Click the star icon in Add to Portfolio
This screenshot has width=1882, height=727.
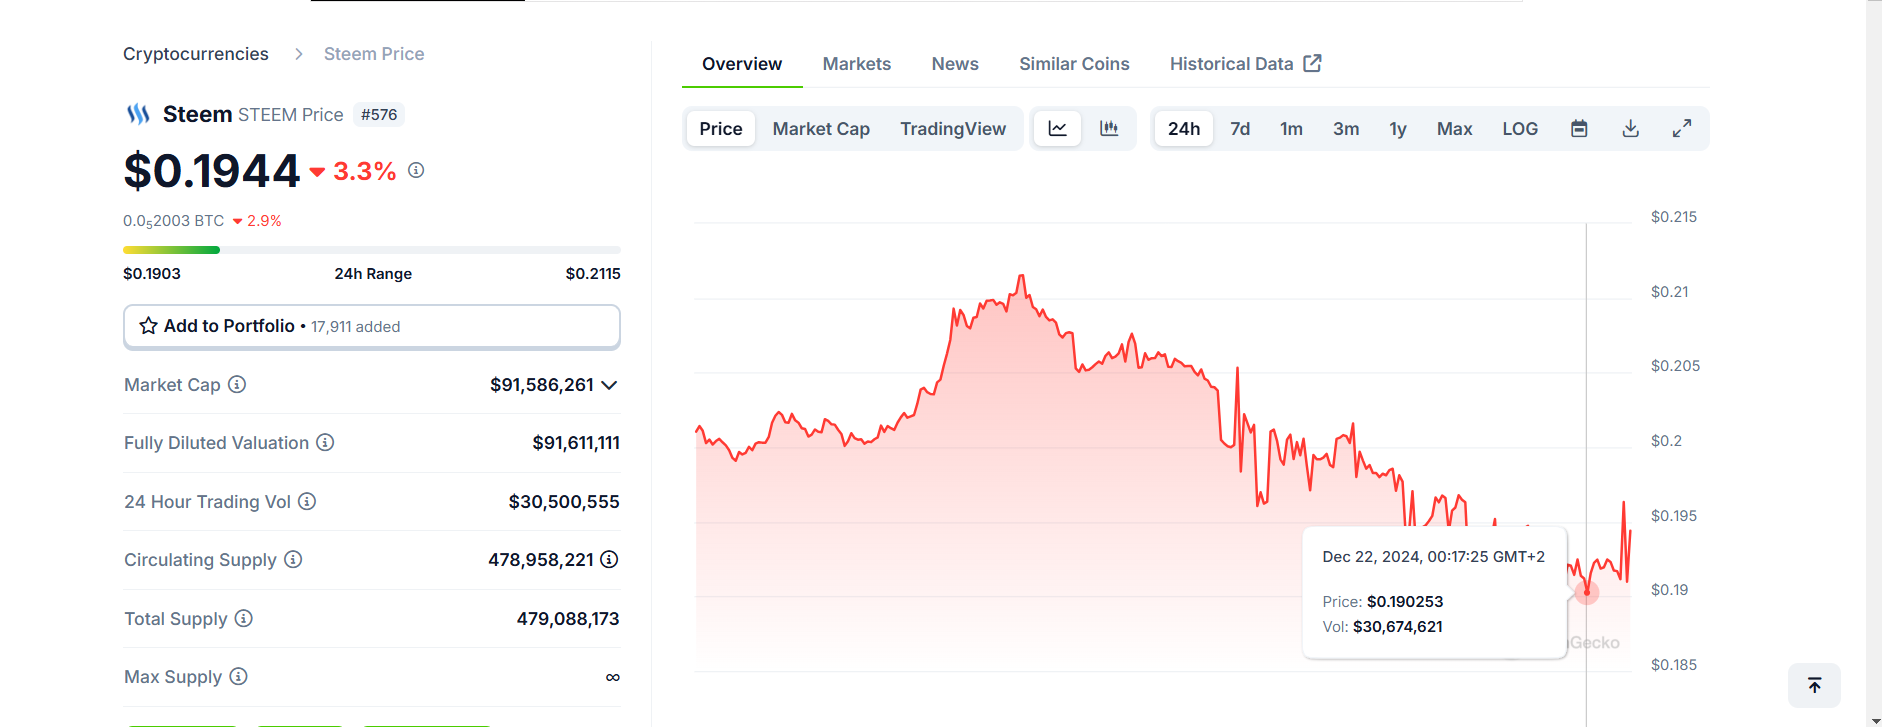[149, 326]
